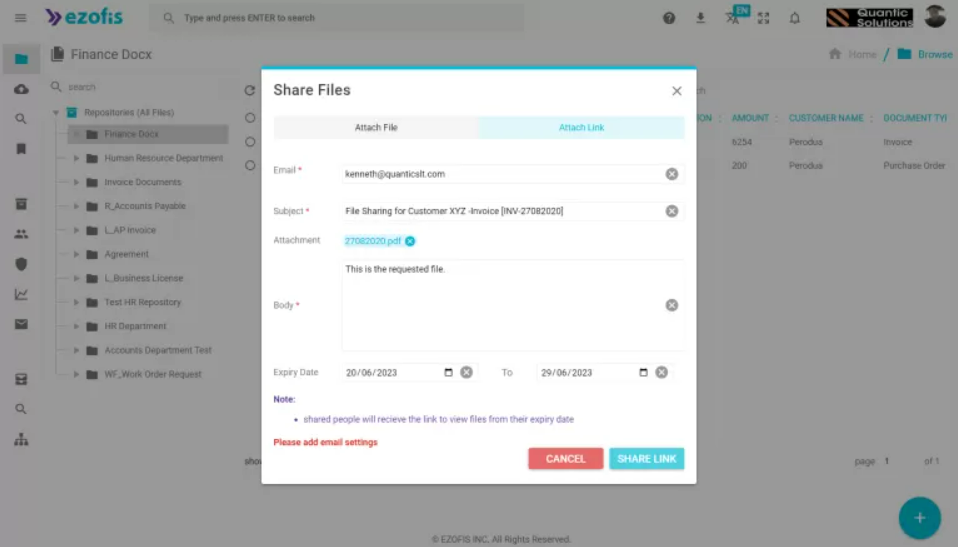
Task: Click the SHARE LINK button
Action: (x=646, y=459)
